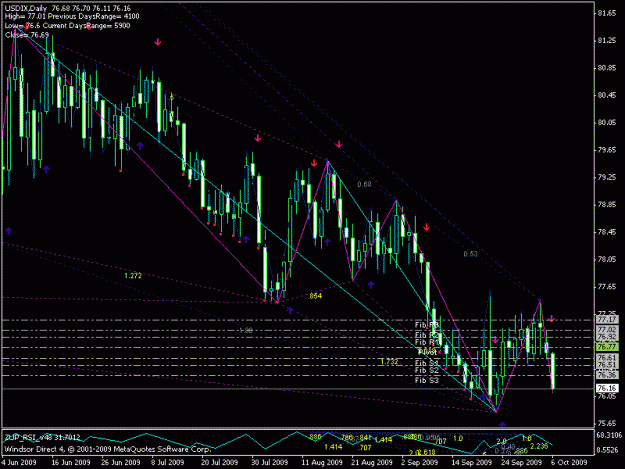
Task: Click the 'Fib S2' level label
Action: 426,370
